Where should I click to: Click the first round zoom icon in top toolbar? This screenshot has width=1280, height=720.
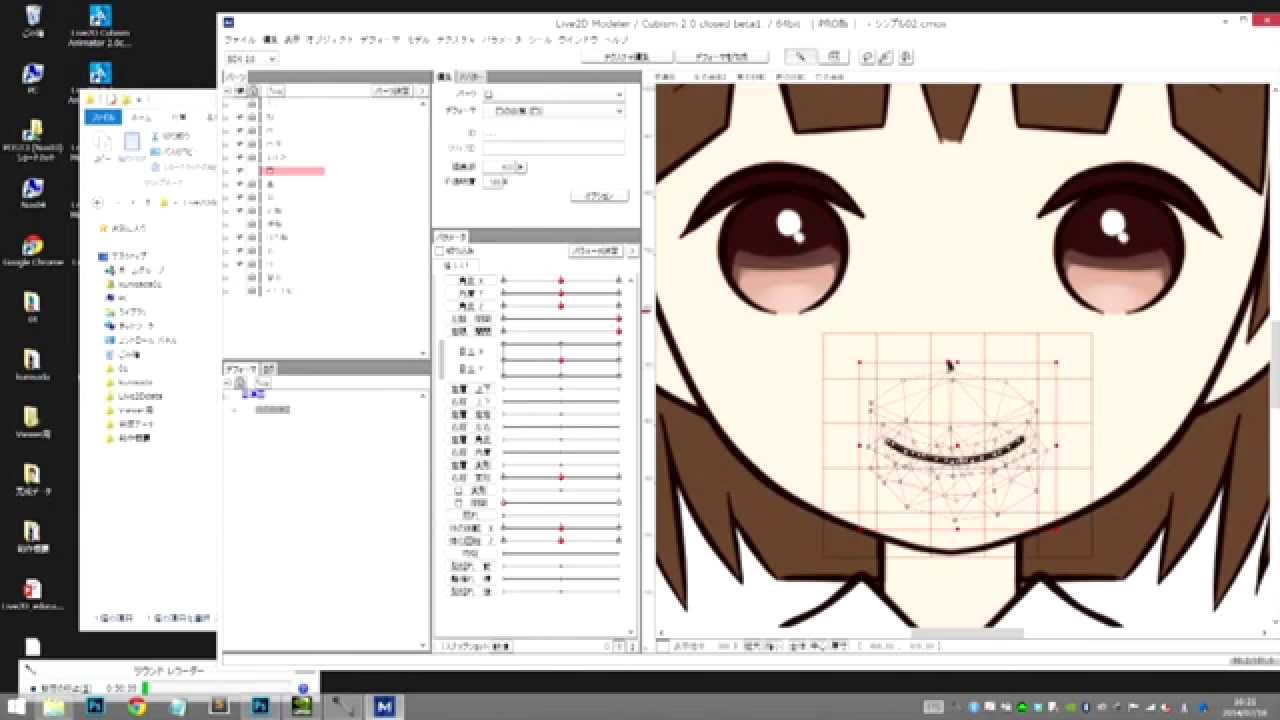pos(868,57)
